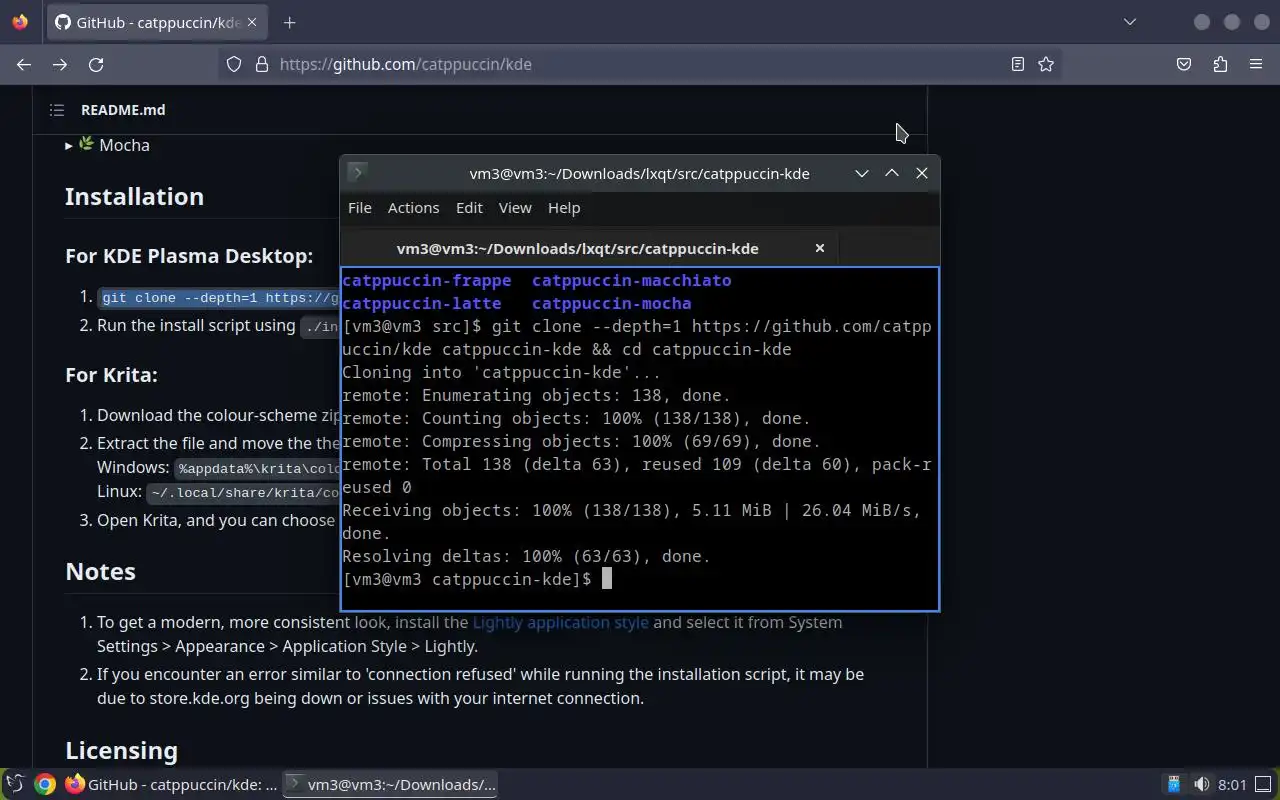Screen dimensions: 1280x800
Task: Open the tracking protection shield icon
Action: click(234, 64)
